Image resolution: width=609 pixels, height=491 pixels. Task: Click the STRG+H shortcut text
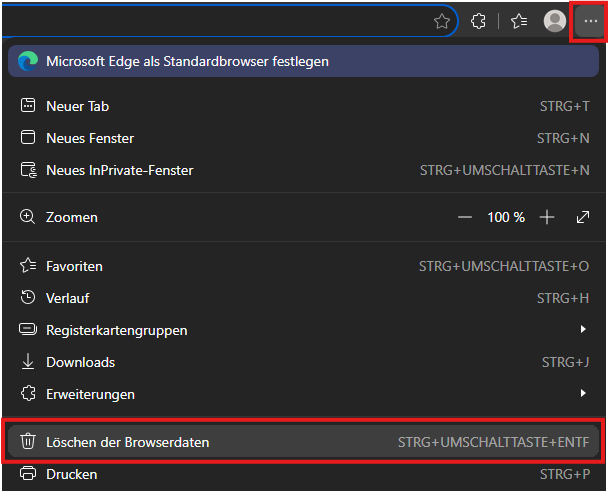click(x=563, y=298)
